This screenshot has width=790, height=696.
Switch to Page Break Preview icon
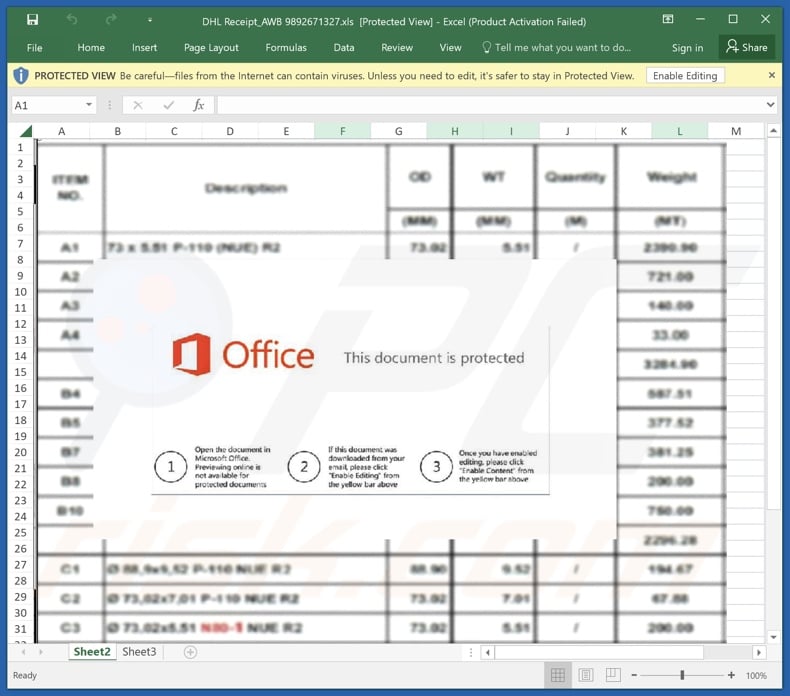[613, 675]
